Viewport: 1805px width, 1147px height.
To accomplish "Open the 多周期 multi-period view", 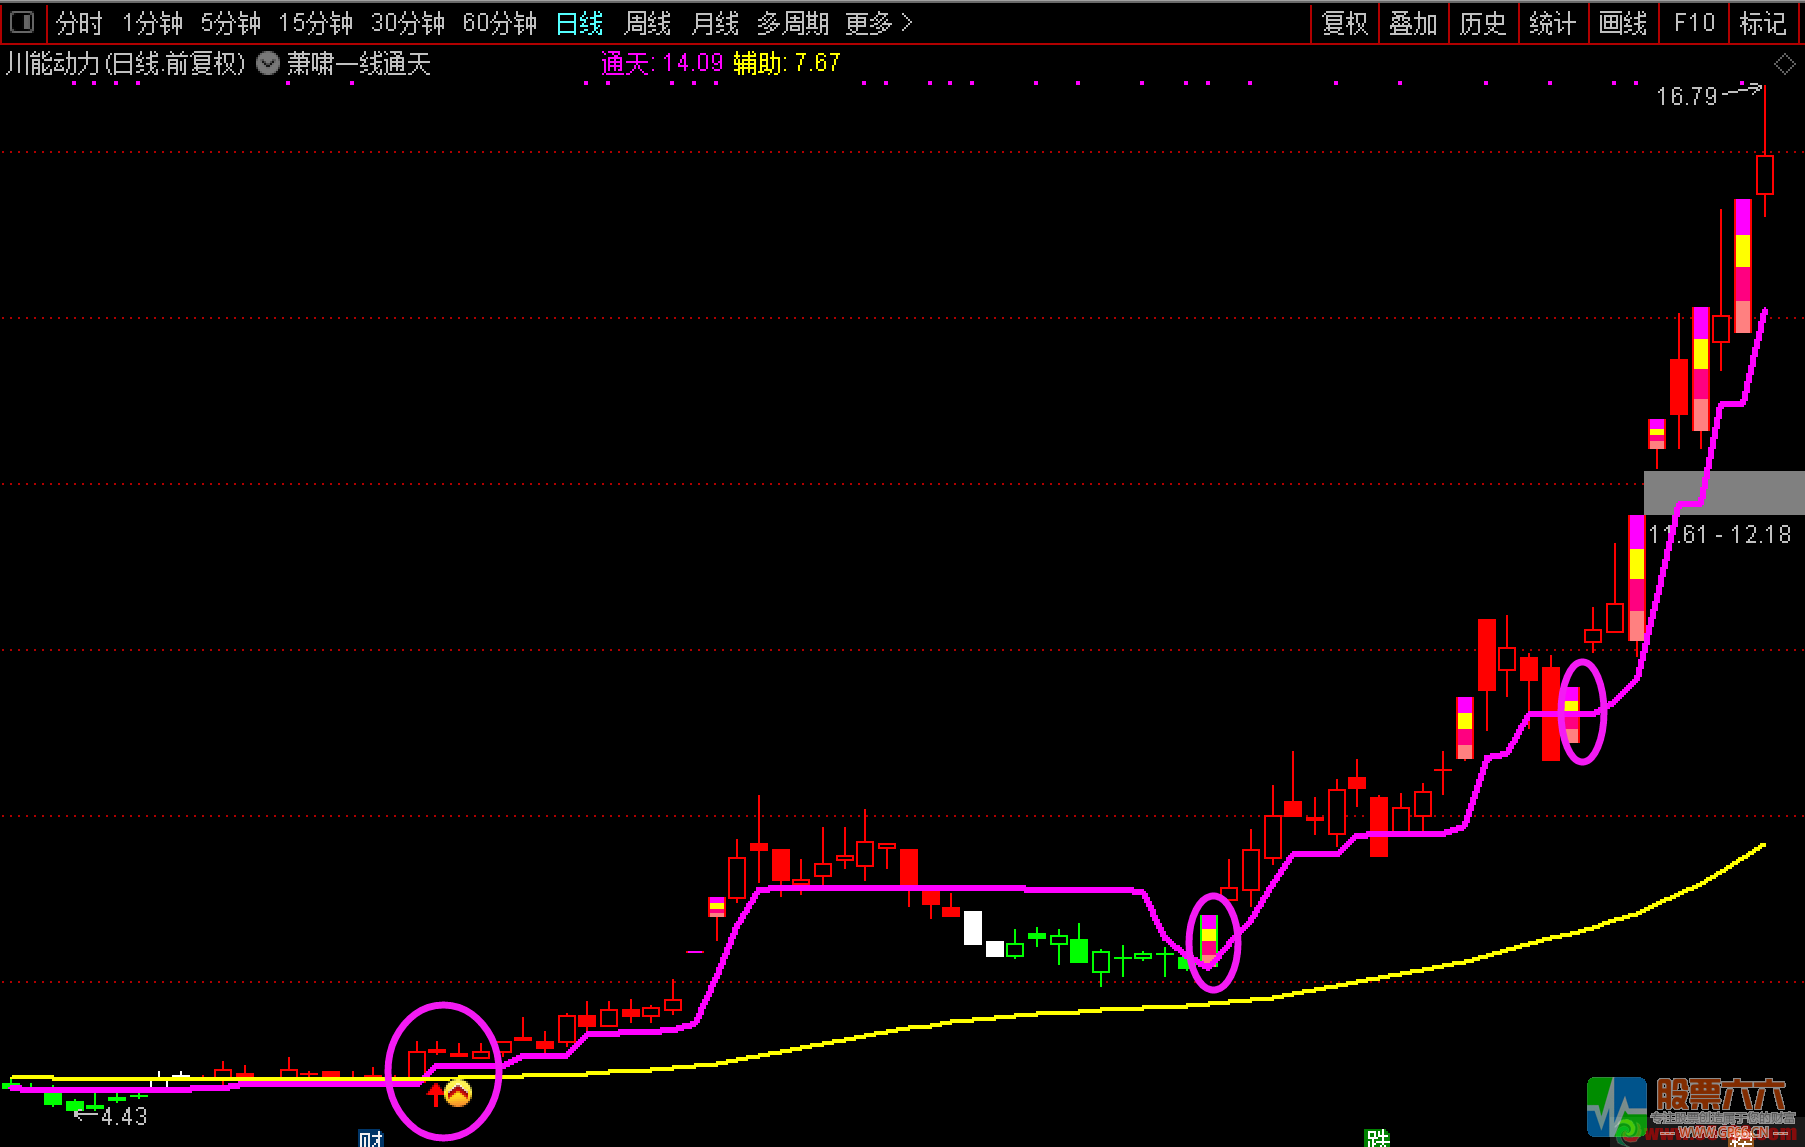I will pos(793,23).
